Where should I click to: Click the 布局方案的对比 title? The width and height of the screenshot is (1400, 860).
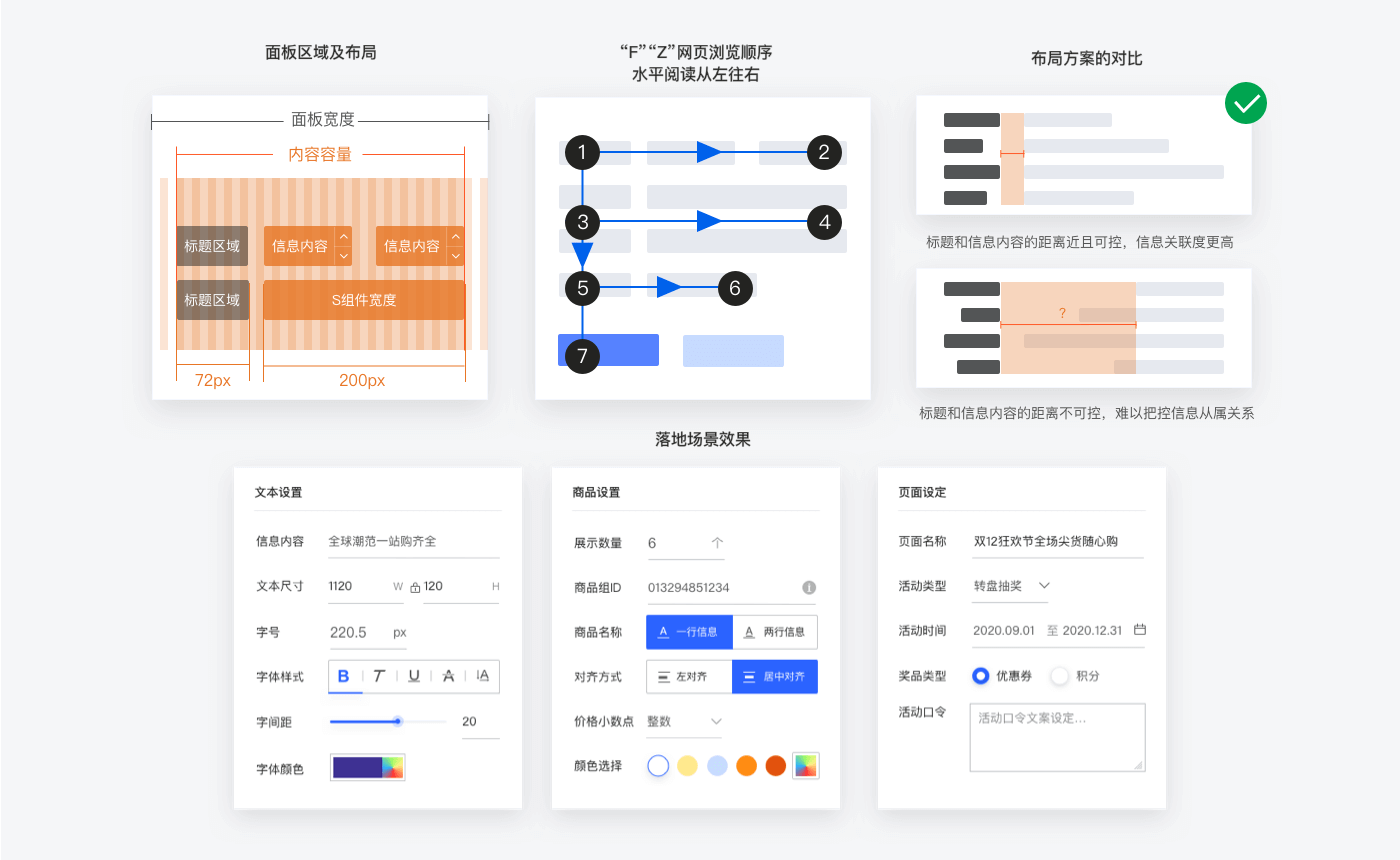[1086, 58]
